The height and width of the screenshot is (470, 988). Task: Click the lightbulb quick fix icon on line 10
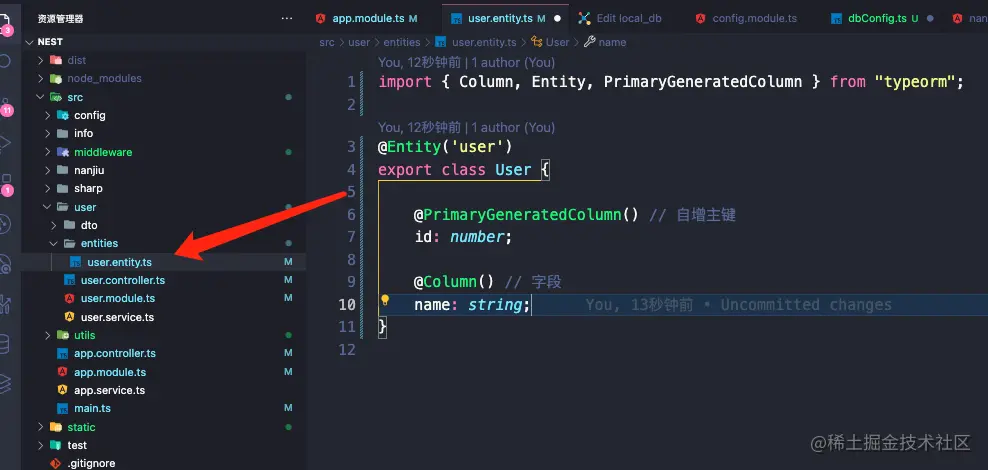click(x=384, y=301)
